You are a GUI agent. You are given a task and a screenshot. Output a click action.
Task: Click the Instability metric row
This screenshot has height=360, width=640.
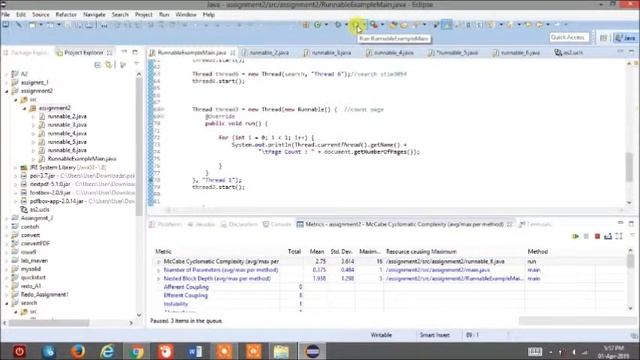coord(176,304)
